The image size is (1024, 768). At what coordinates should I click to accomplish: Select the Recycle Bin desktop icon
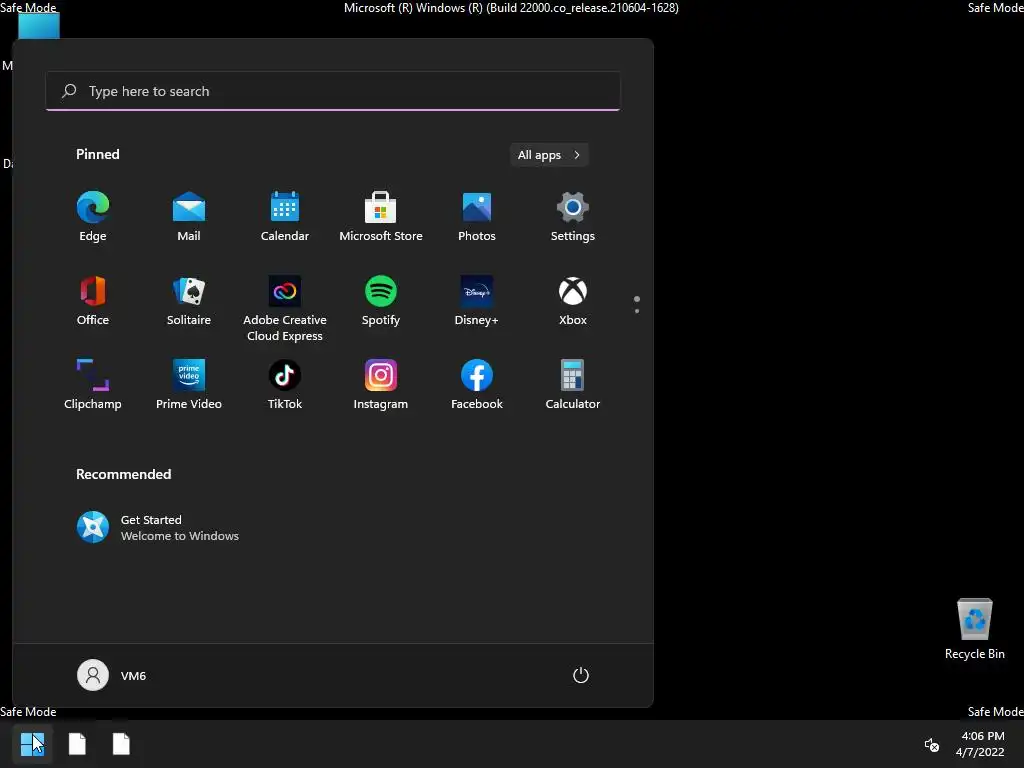coord(974,629)
